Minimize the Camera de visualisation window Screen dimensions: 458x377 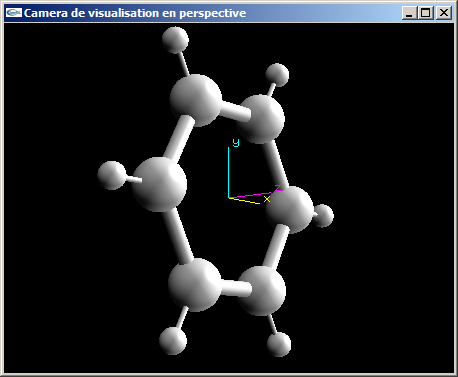[410, 13]
